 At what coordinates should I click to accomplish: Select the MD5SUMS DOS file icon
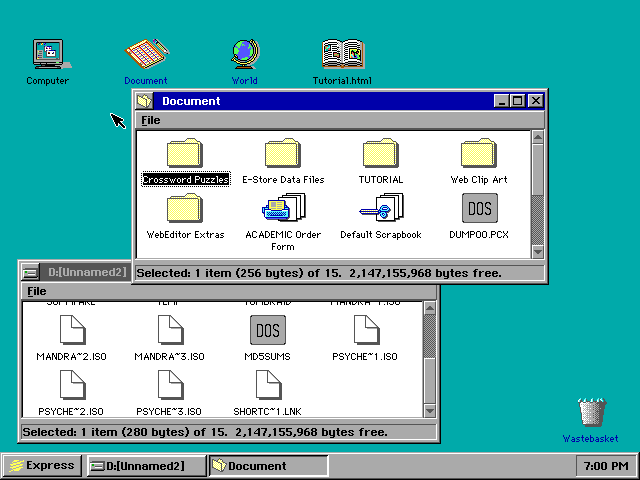click(x=267, y=330)
